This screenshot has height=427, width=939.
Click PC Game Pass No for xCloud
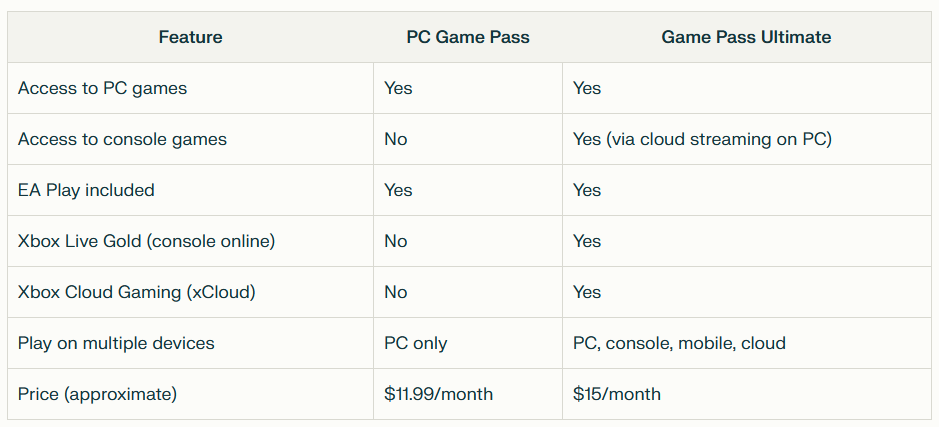(396, 292)
